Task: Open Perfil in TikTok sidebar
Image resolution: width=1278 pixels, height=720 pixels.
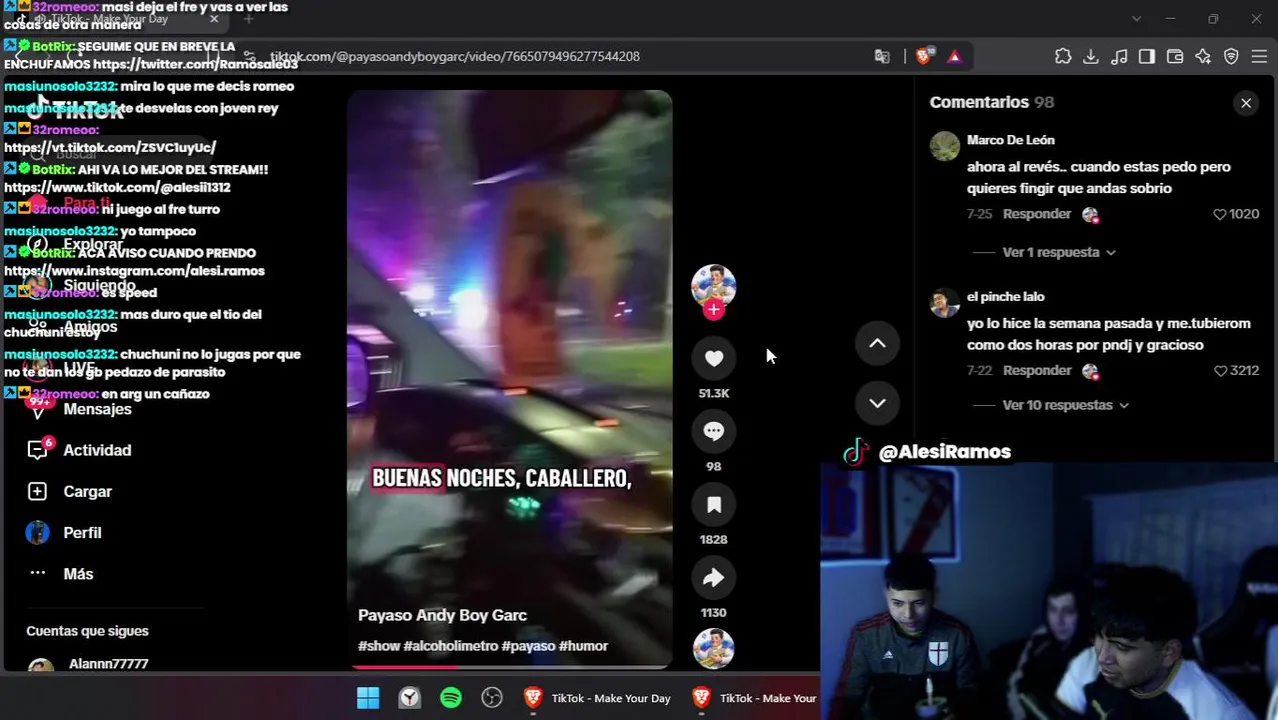Action: coord(82,533)
